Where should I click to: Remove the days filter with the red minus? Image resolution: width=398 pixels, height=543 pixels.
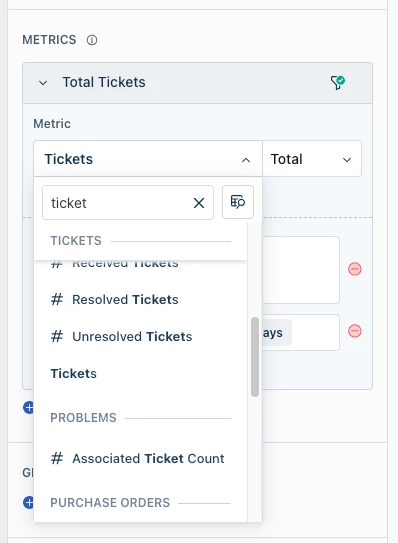pos(355,331)
